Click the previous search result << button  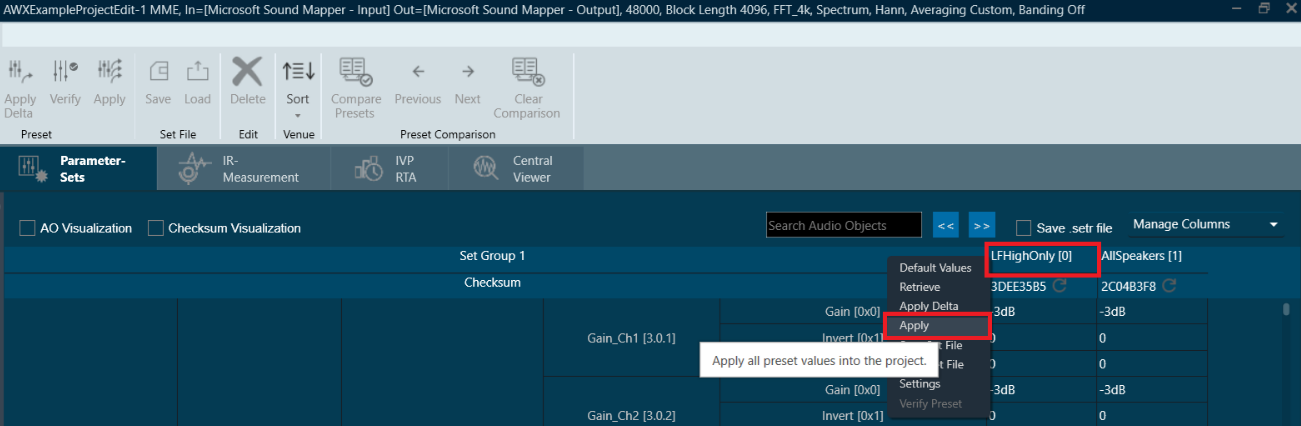click(x=946, y=225)
